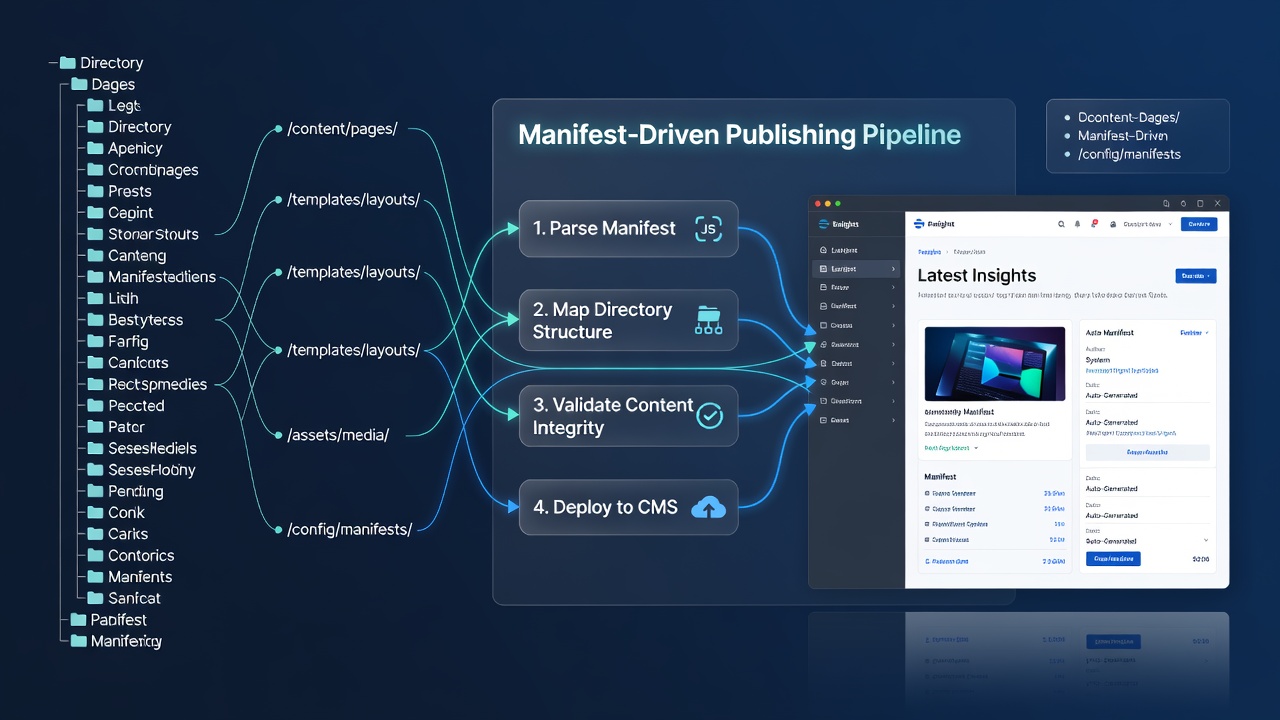
Task: Open the blue dropdown button beside Latest Insights
Action: click(x=1196, y=275)
